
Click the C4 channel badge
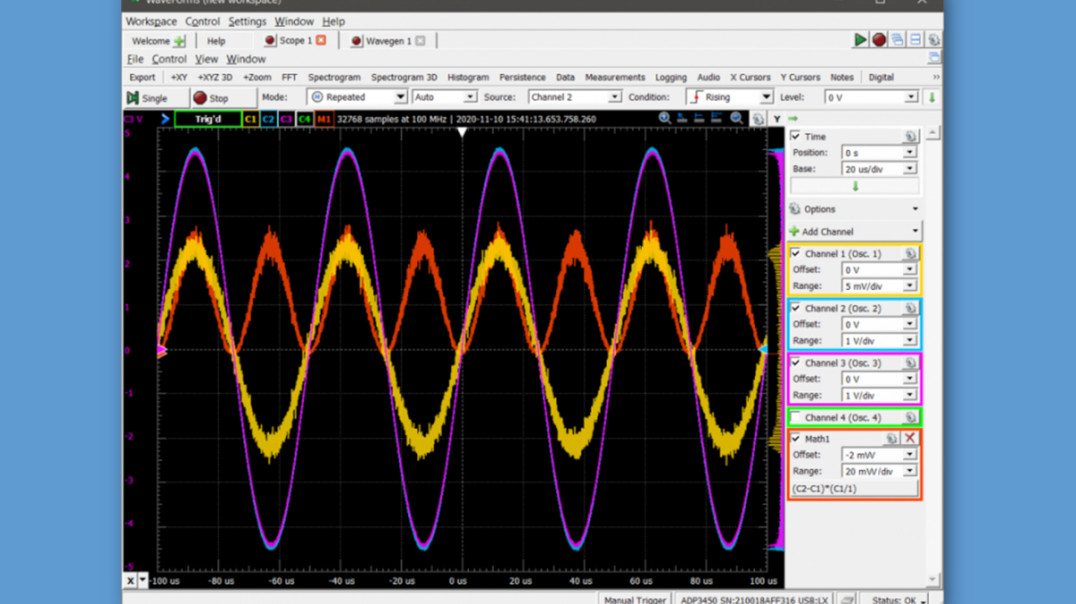304,119
